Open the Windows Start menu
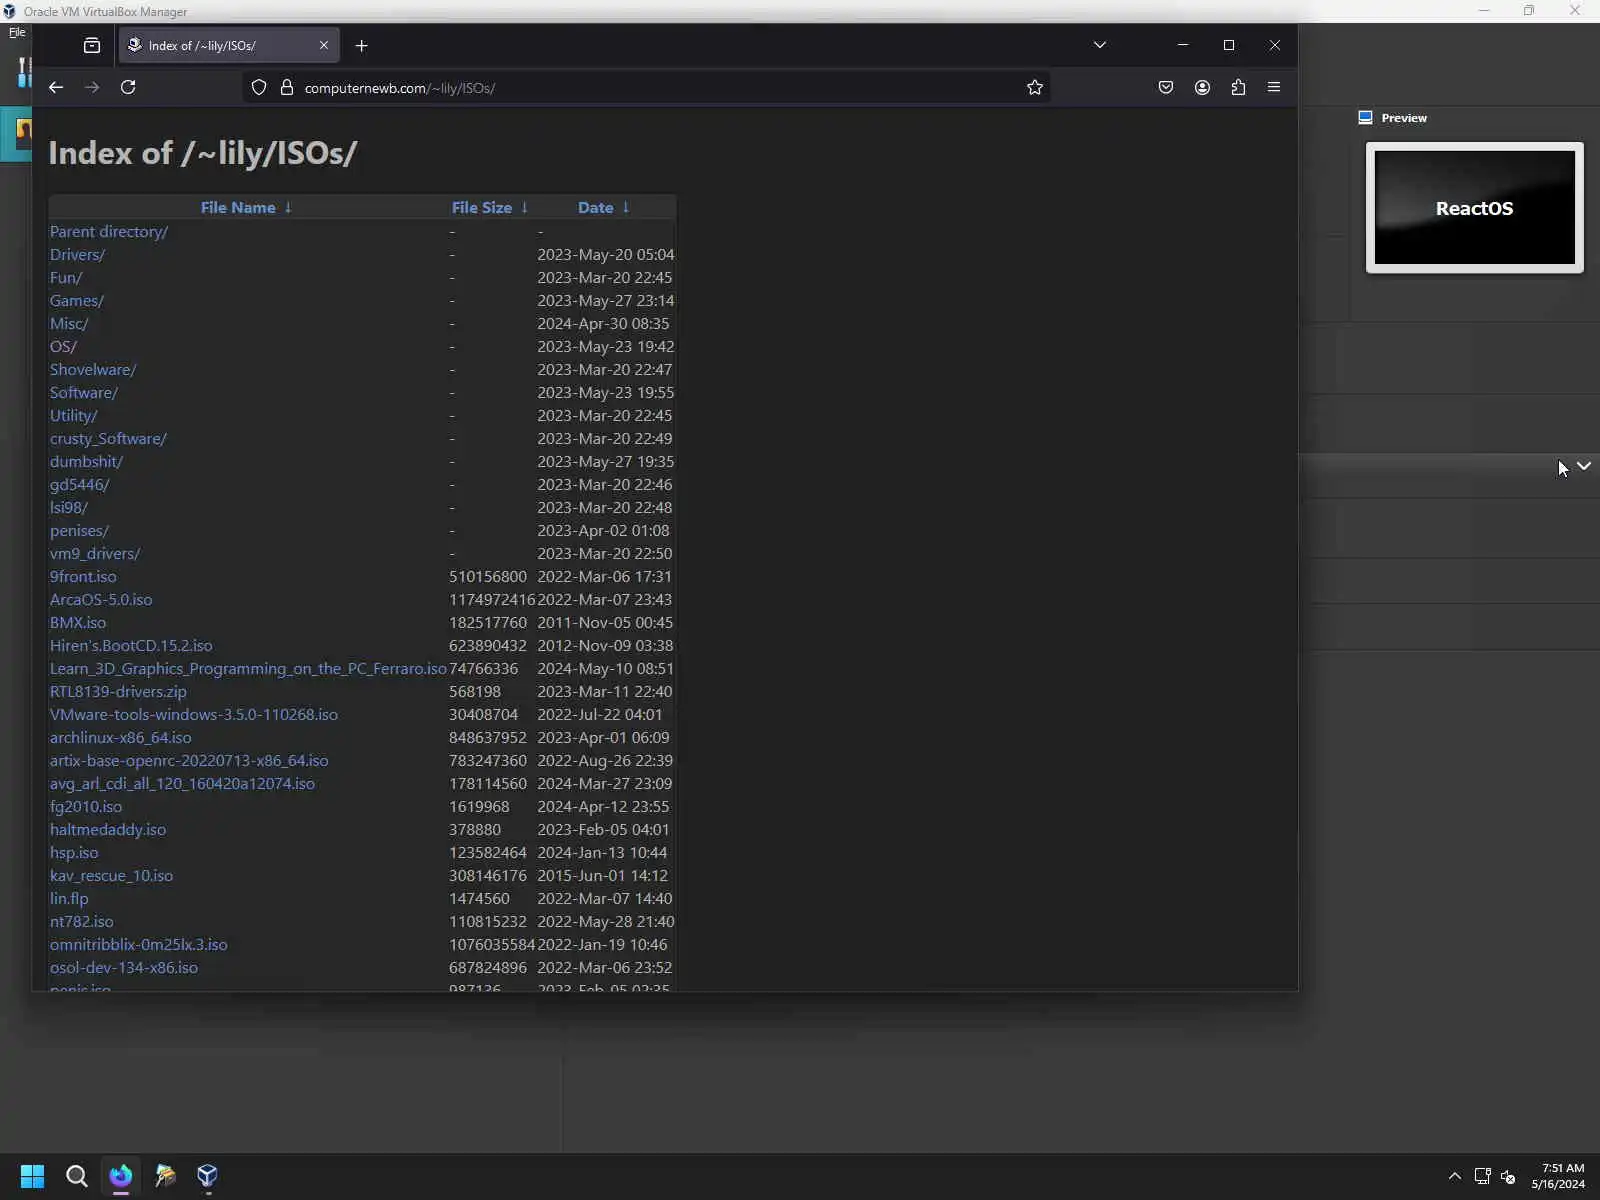The height and width of the screenshot is (1200, 1600). coord(32,1176)
